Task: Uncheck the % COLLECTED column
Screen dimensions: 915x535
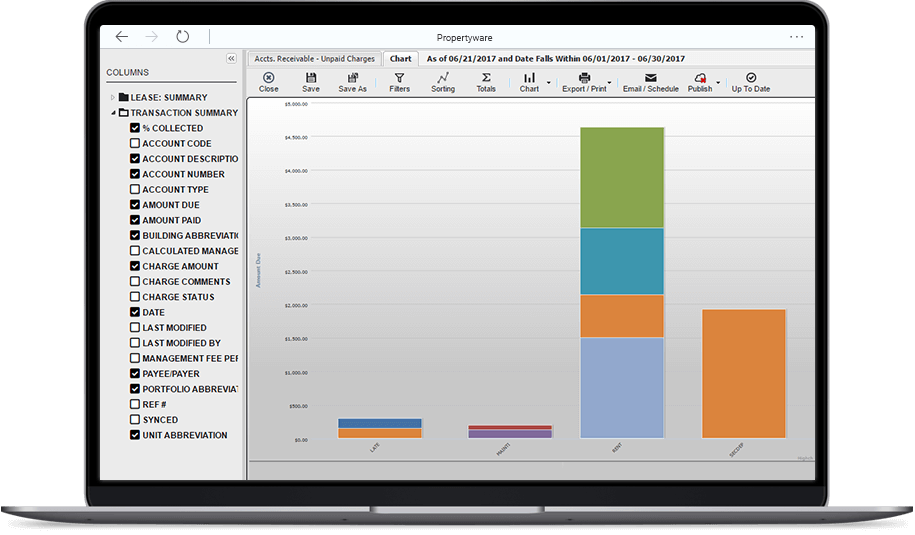Action: click(135, 128)
